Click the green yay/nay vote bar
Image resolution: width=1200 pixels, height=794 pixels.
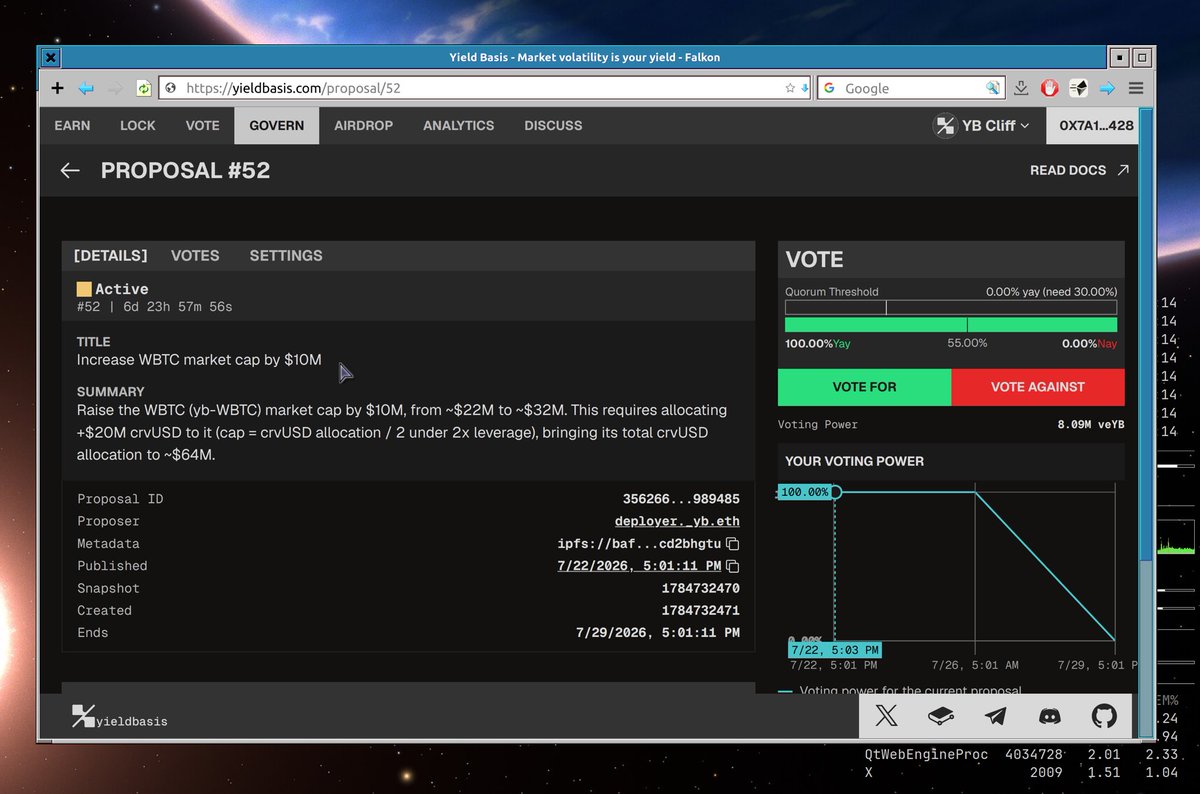coord(951,325)
